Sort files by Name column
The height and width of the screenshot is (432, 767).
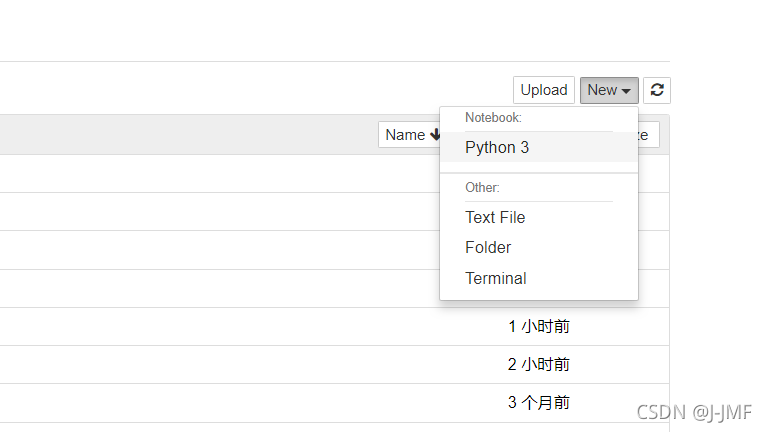[406, 135]
